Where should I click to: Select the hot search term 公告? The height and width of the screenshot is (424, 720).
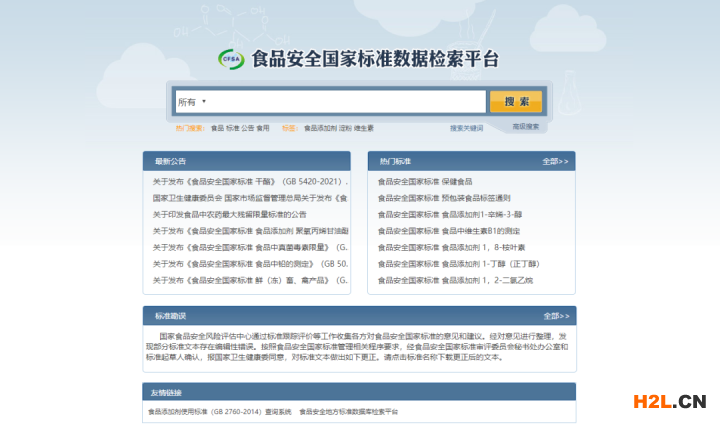[247, 128]
